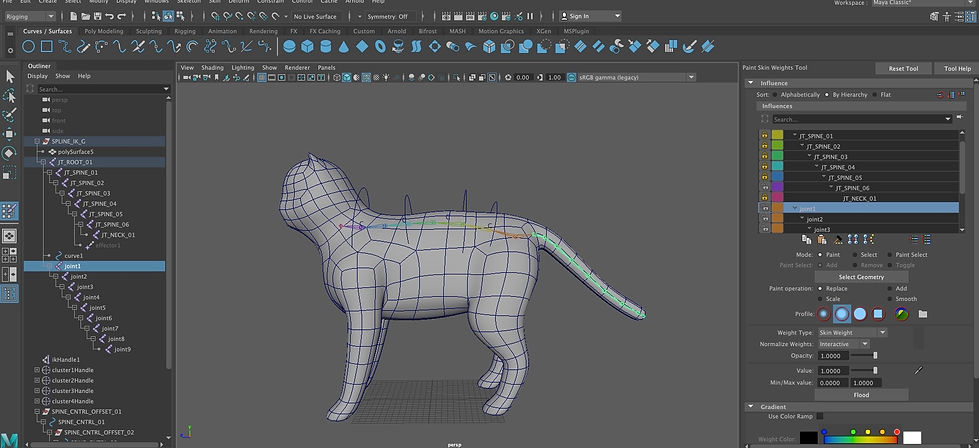Select the square brush profile icon
This screenshot has width=979, height=448.
pyautogui.click(x=878, y=314)
